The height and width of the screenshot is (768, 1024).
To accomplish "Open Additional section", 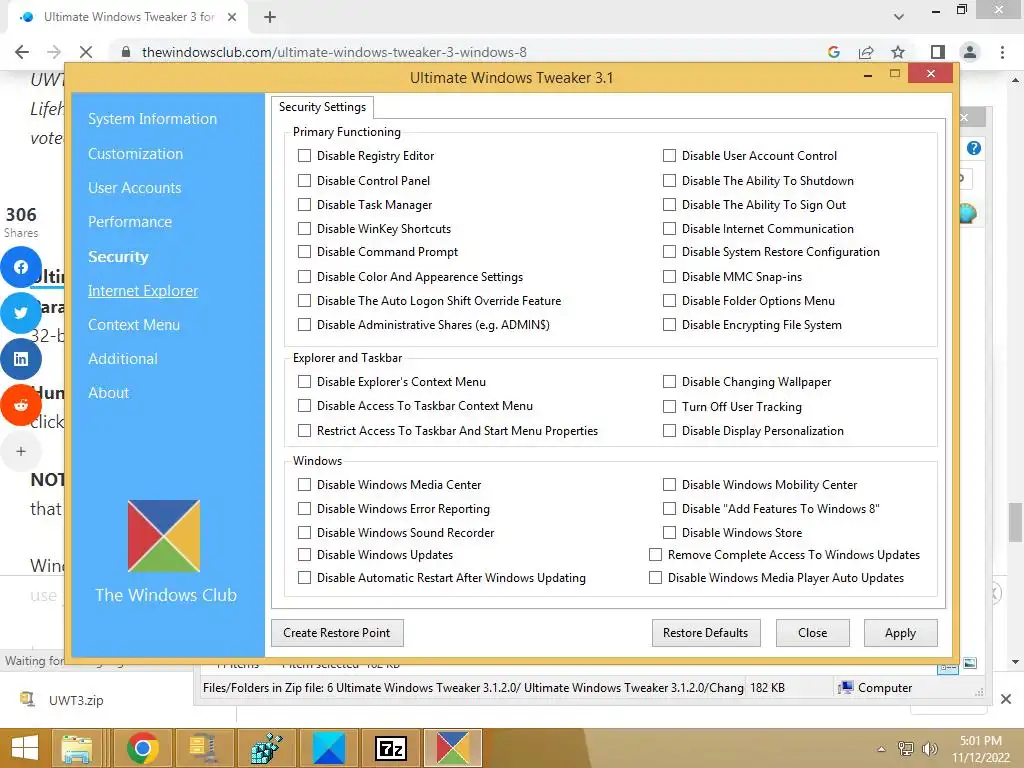I will 123,359.
